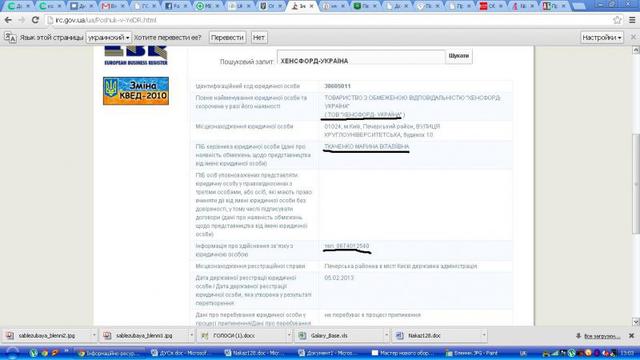This screenshot has width=640, height=360.
Task: Click the underlined ТОВ "ХЕНСФОРД-УКРАЇНА" short name
Action: [x=363, y=114]
